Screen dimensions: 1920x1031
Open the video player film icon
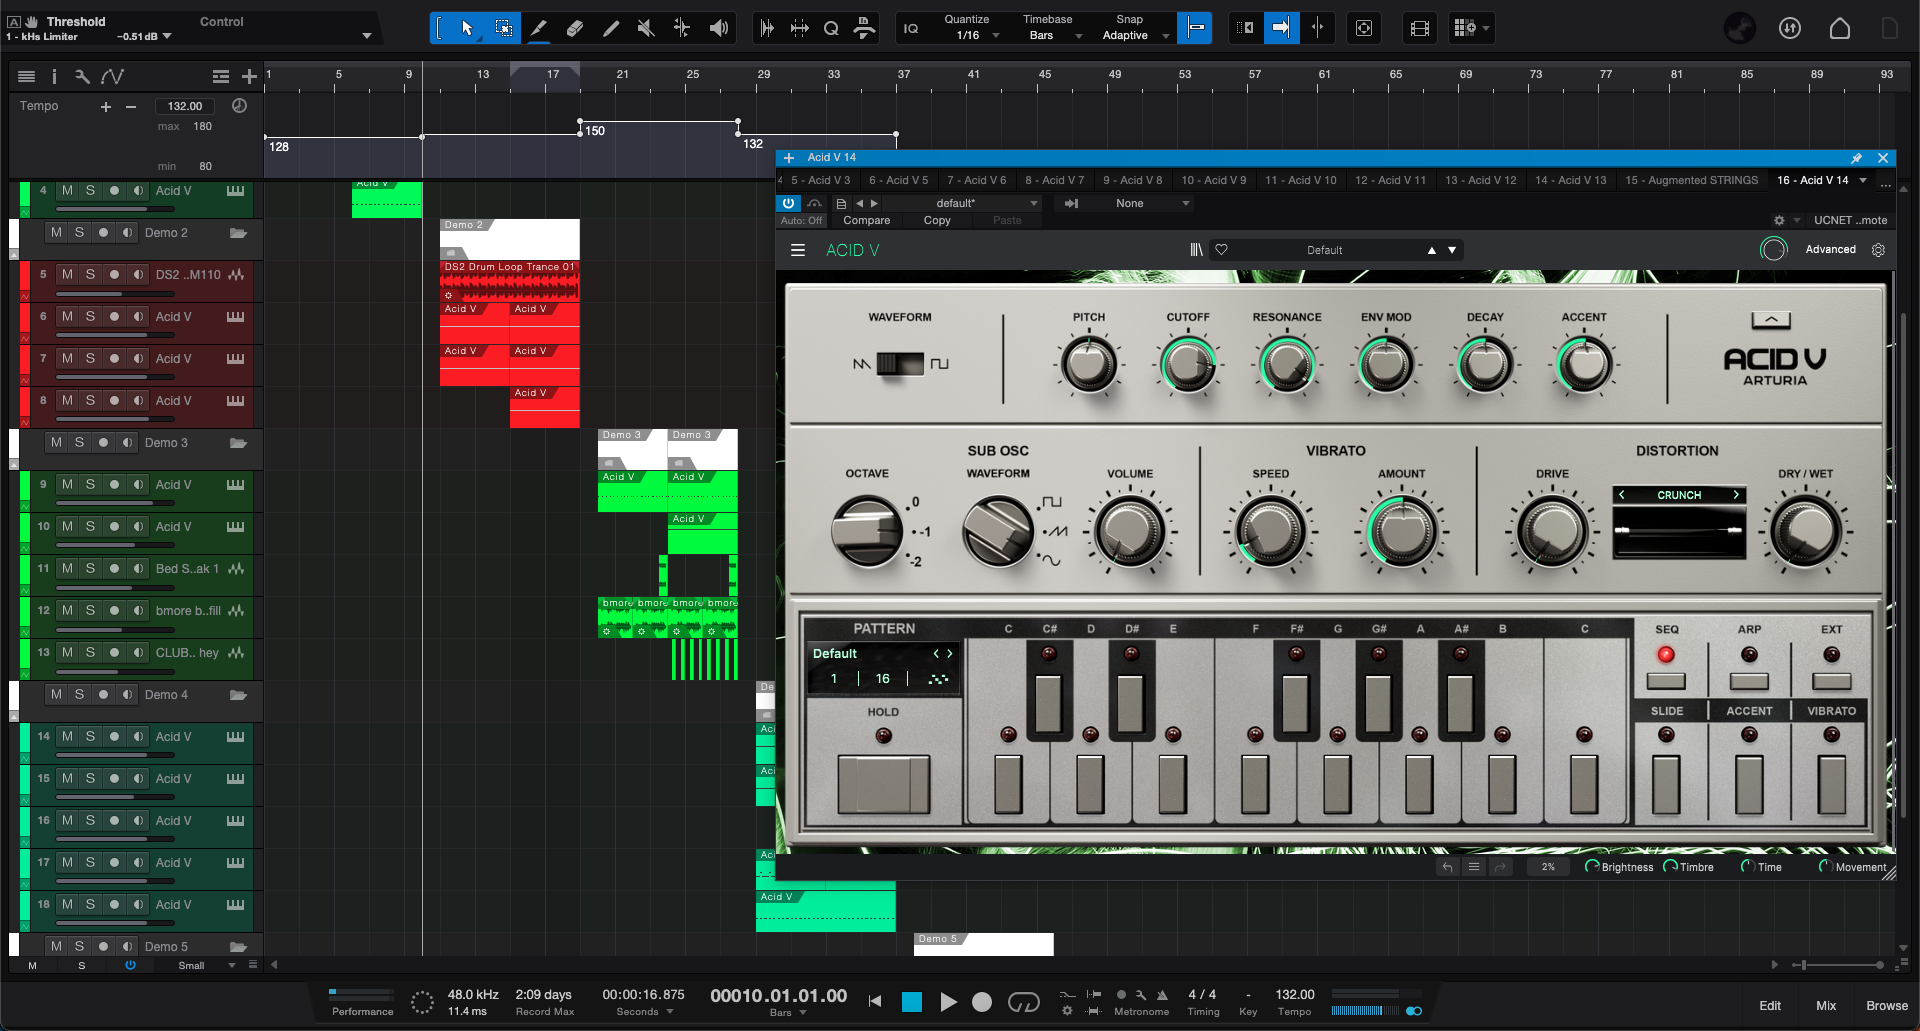point(1419,28)
